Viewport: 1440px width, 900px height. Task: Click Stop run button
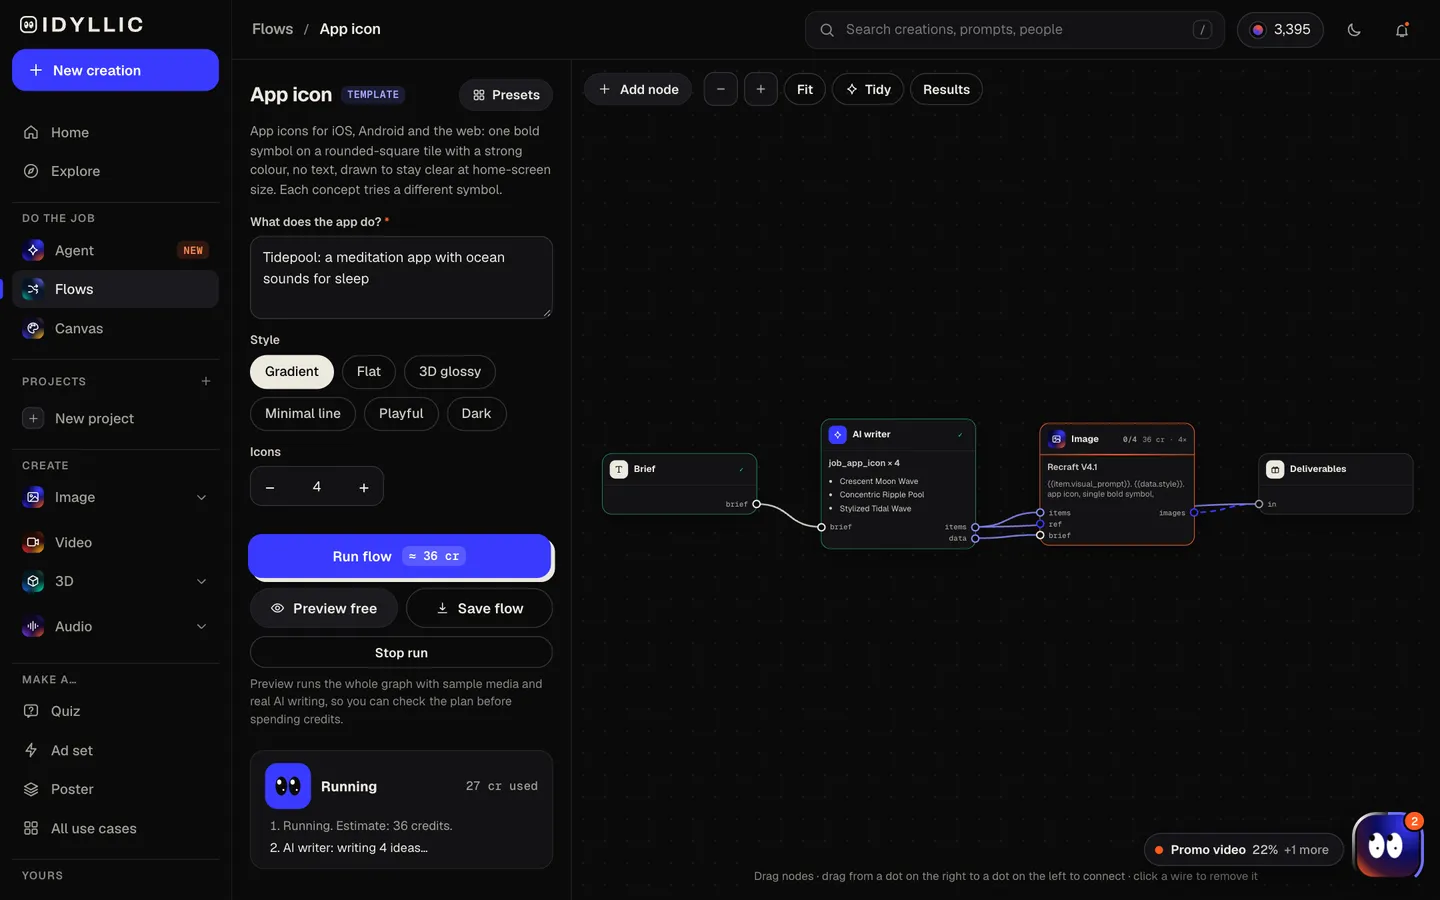pyautogui.click(x=401, y=653)
